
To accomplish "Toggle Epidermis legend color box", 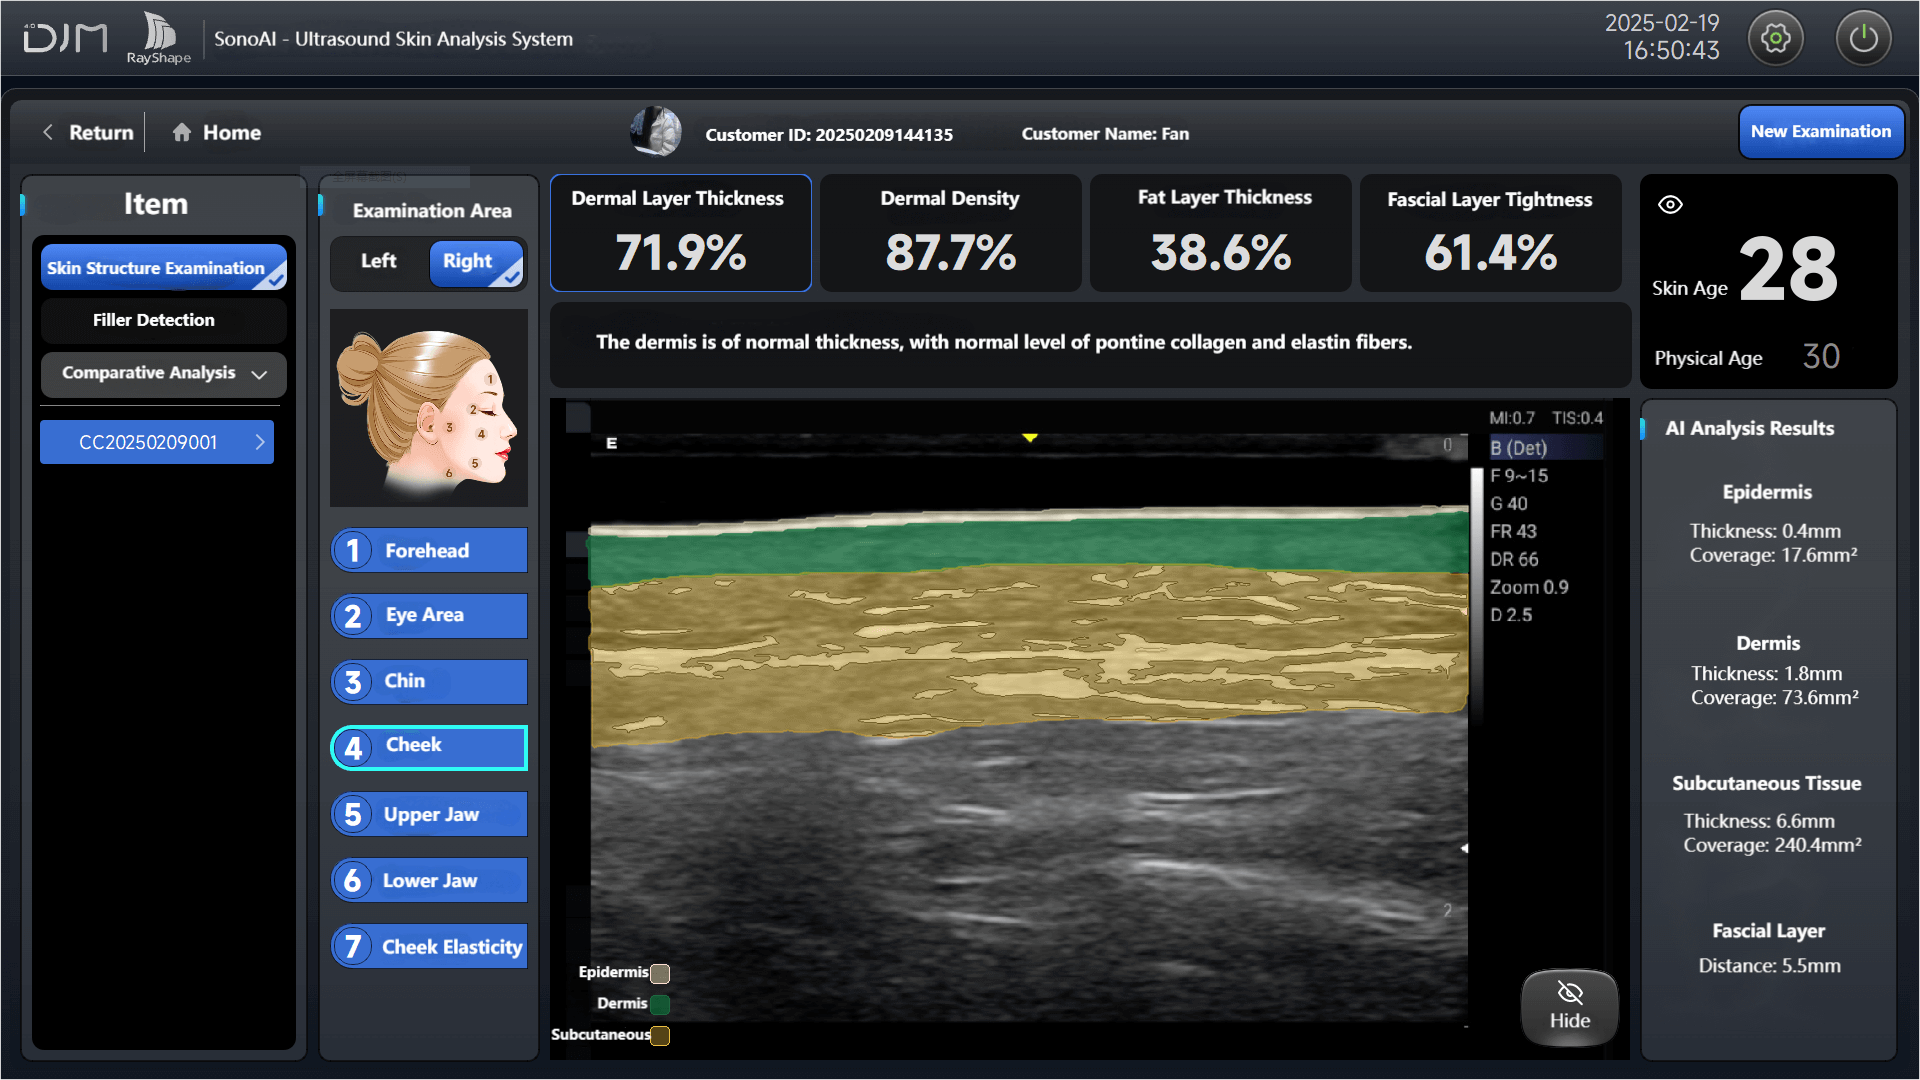I will [x=660, y=973].
